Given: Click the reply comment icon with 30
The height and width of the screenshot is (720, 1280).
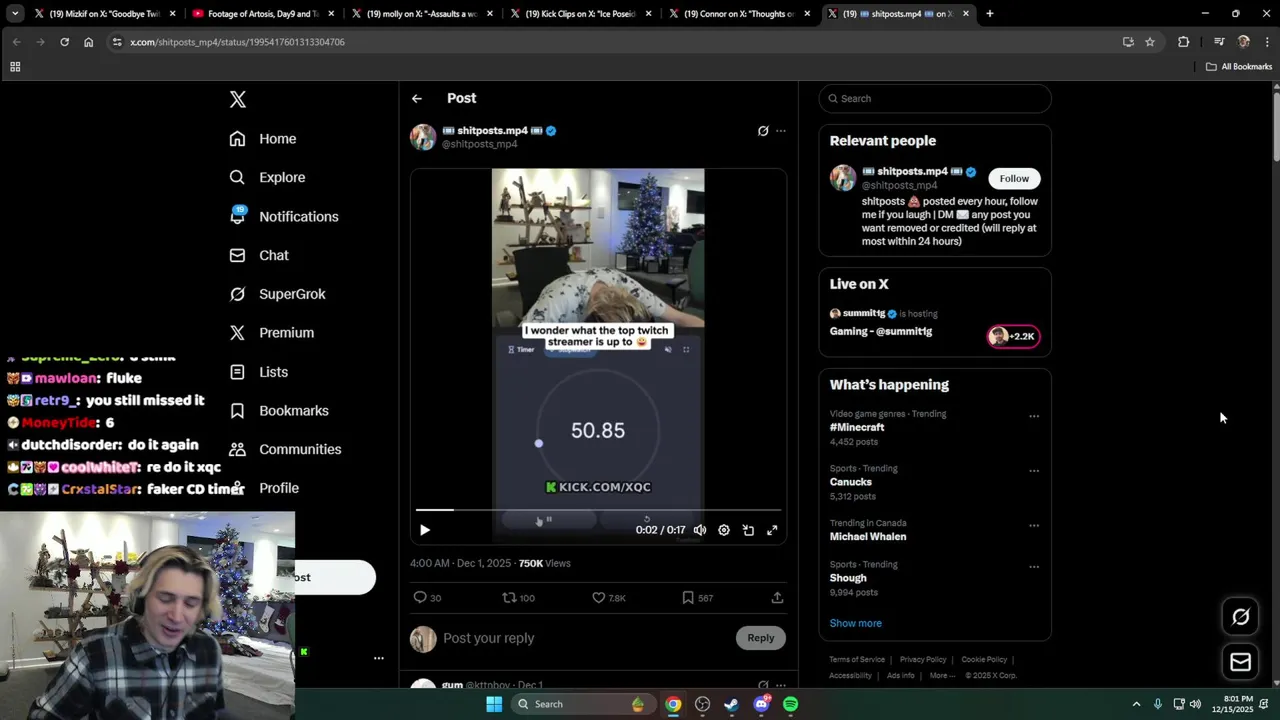Looking at the screenshot, I should tap(427, 597).
